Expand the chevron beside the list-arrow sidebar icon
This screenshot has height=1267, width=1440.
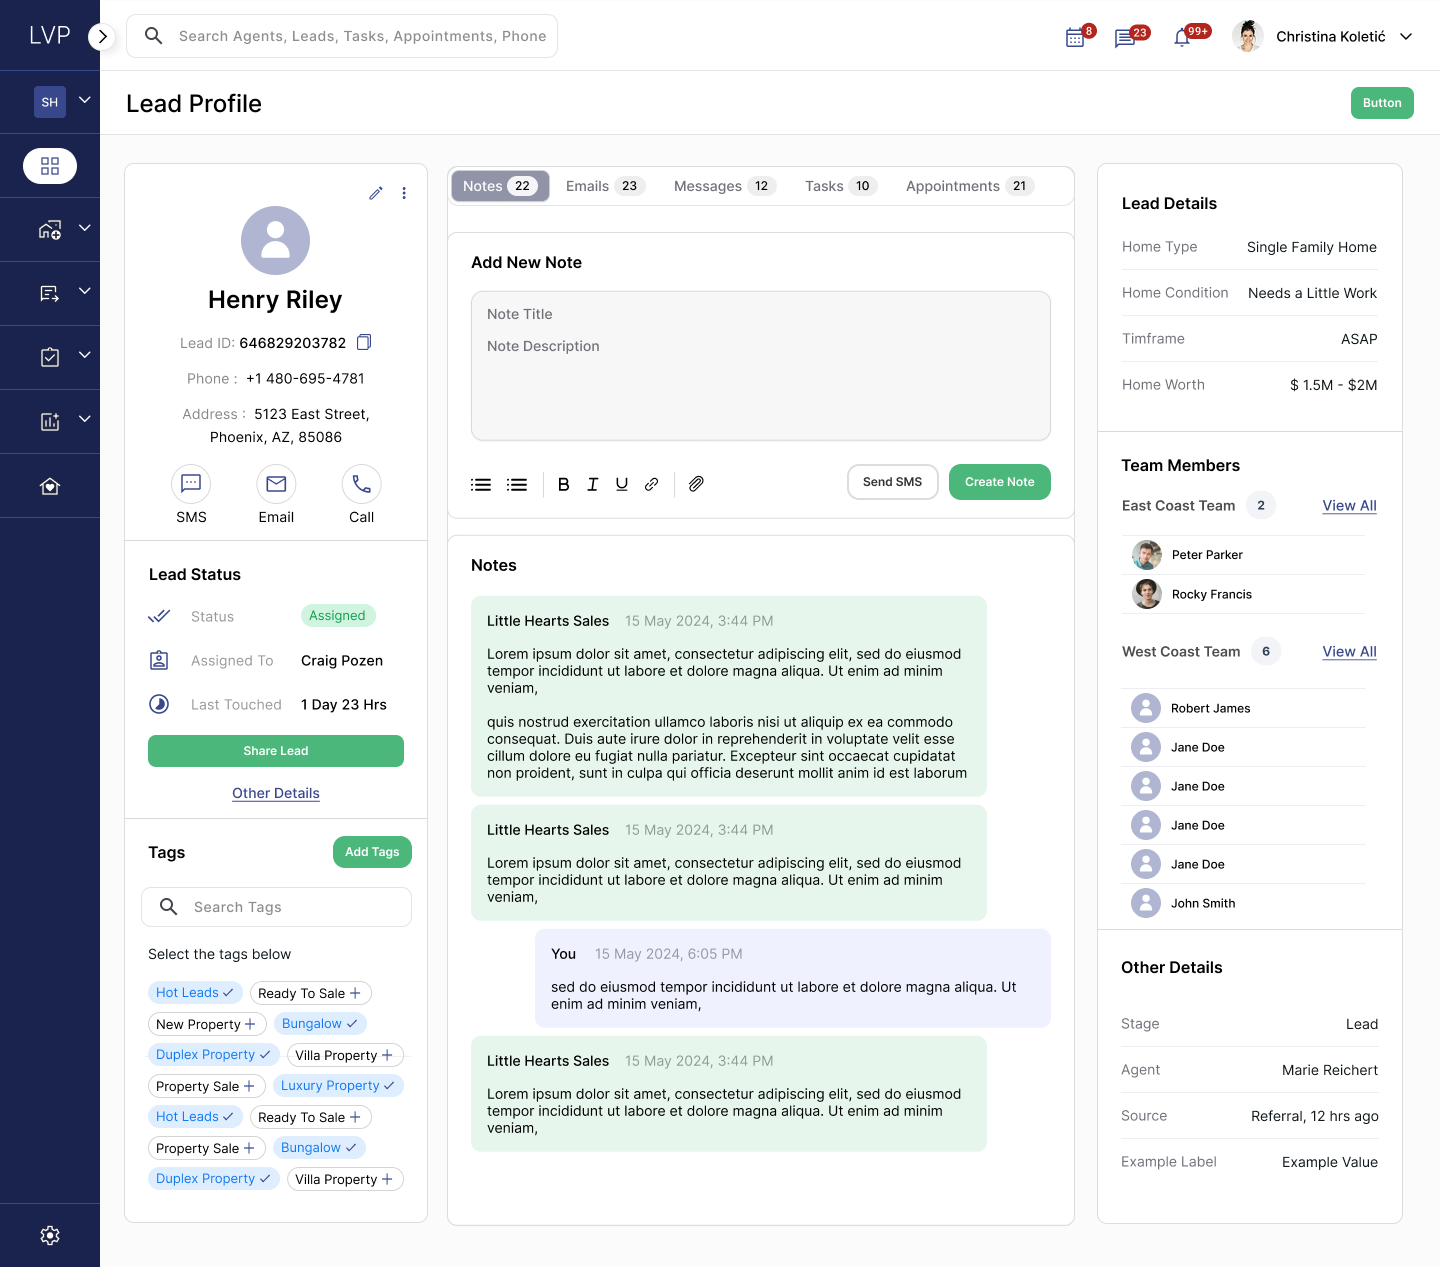85,292
